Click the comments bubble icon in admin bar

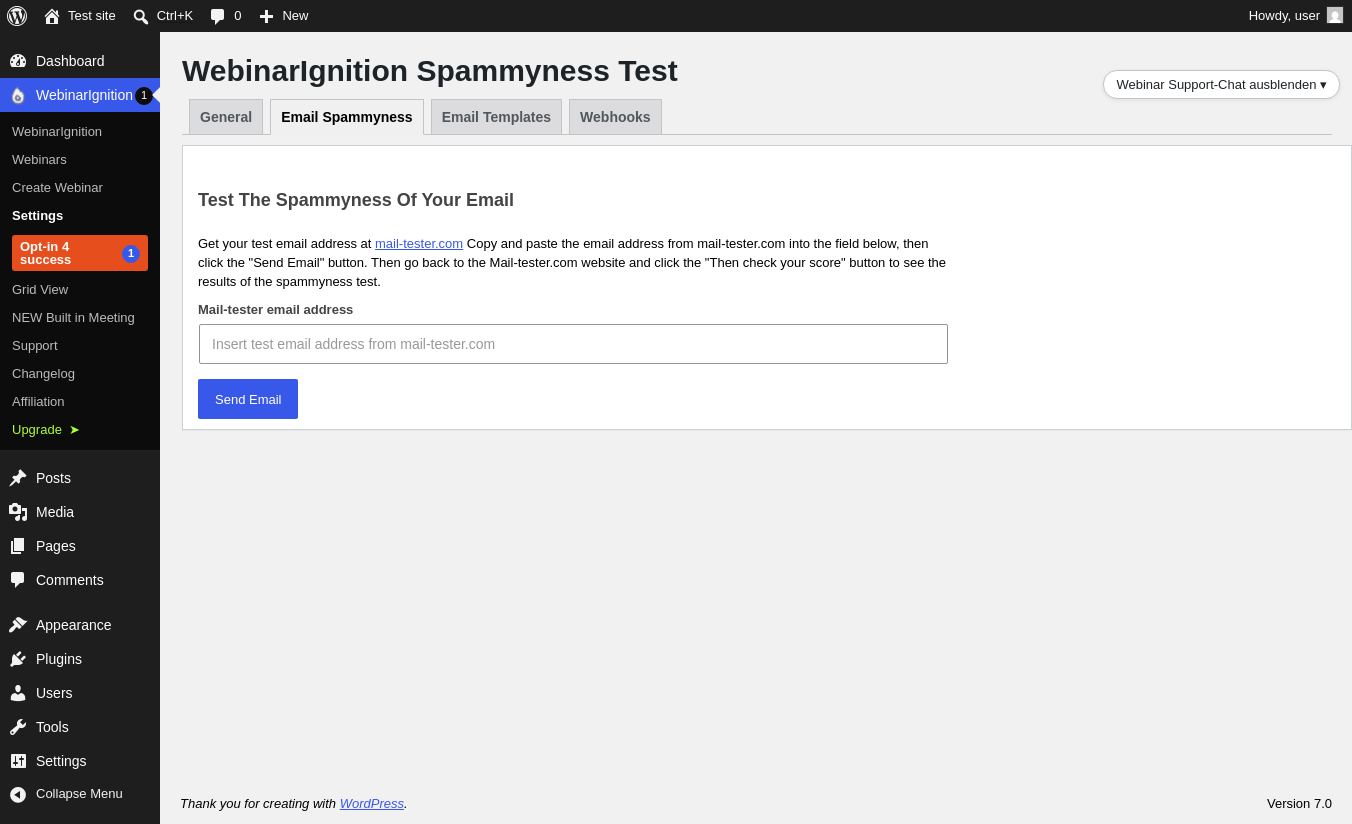click(217, 16)
